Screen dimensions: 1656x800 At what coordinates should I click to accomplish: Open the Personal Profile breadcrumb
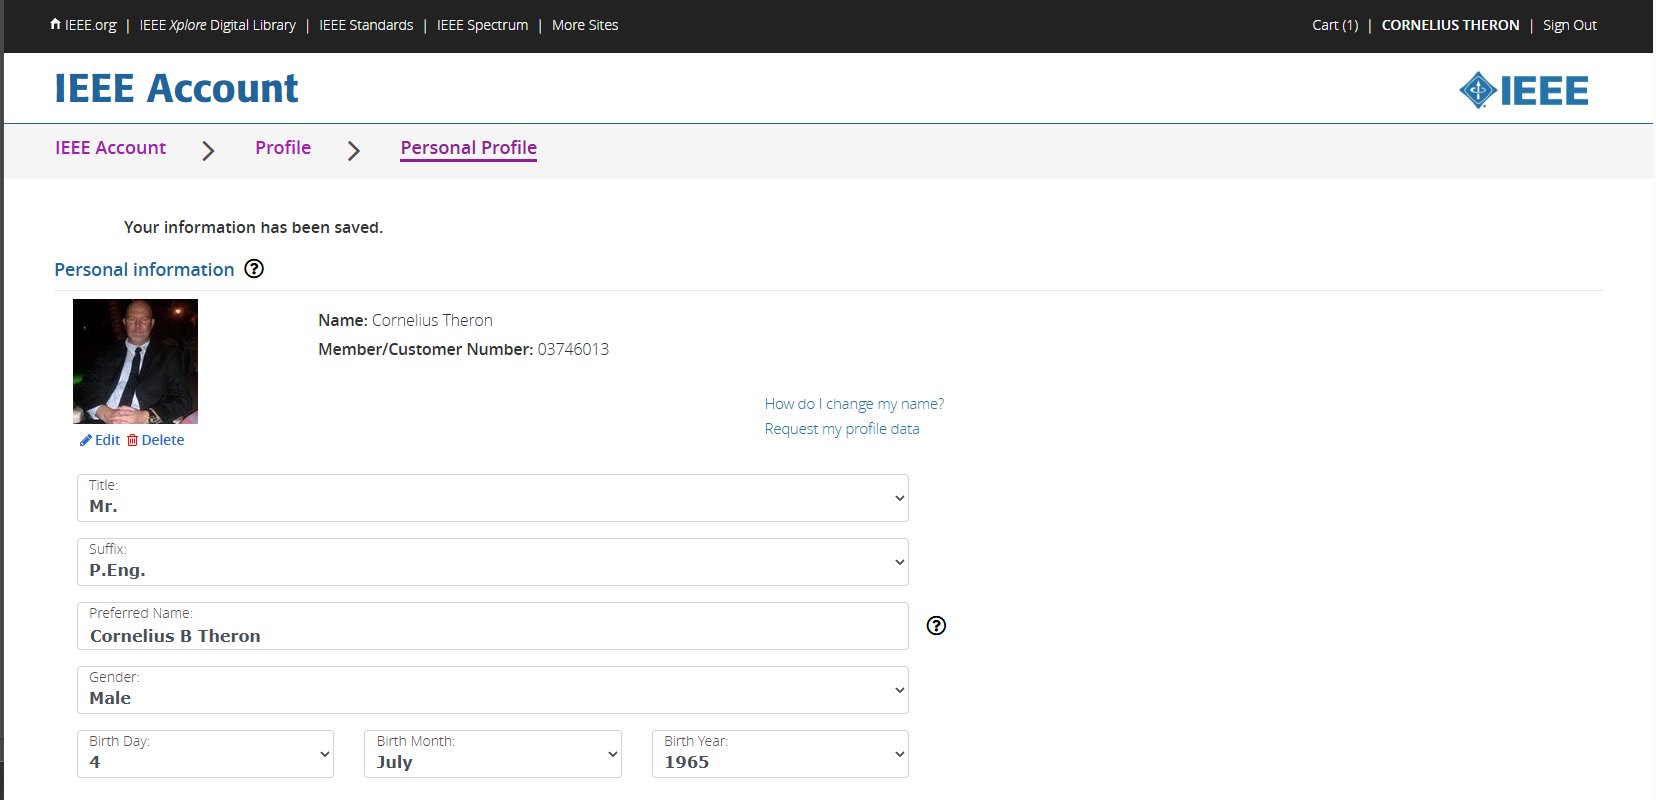tap(468, 148)
